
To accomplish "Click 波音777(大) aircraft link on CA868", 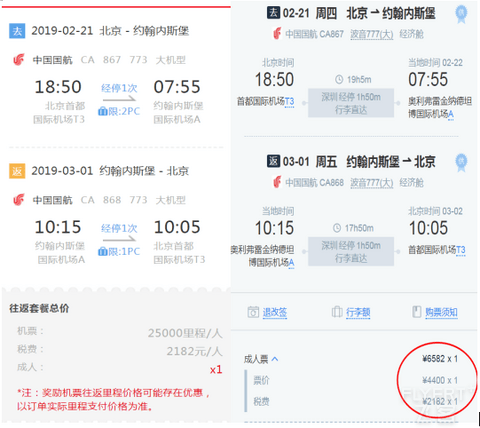I will point(372,182).
